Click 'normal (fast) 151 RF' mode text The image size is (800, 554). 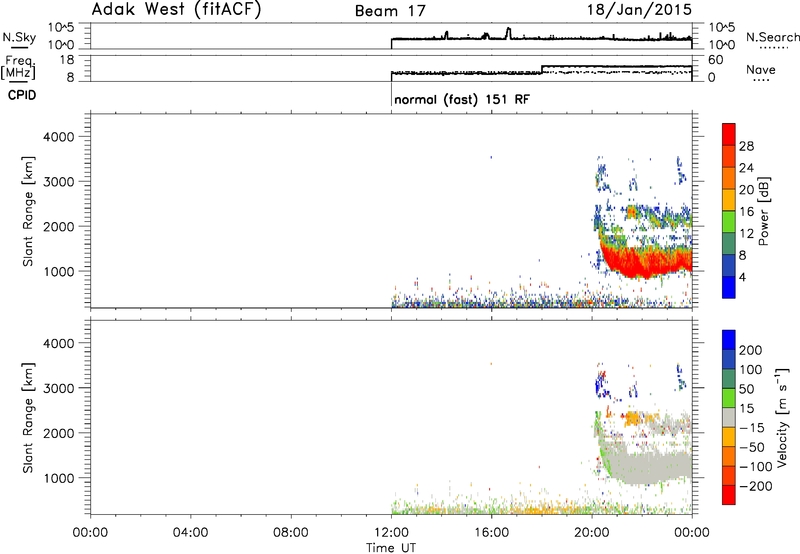(462, 99)
